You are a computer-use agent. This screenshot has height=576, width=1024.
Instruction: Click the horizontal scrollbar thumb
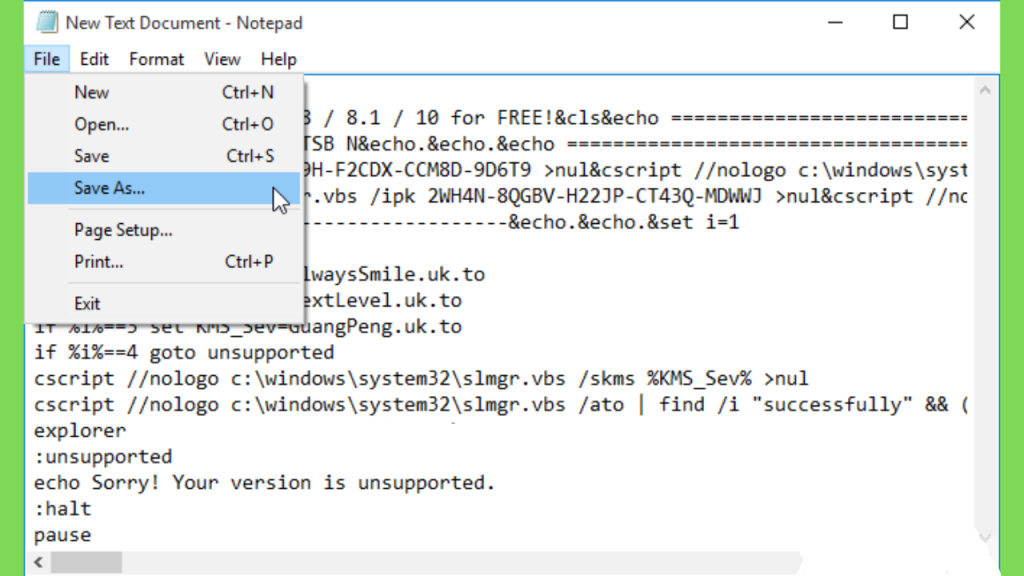[86, 562]
